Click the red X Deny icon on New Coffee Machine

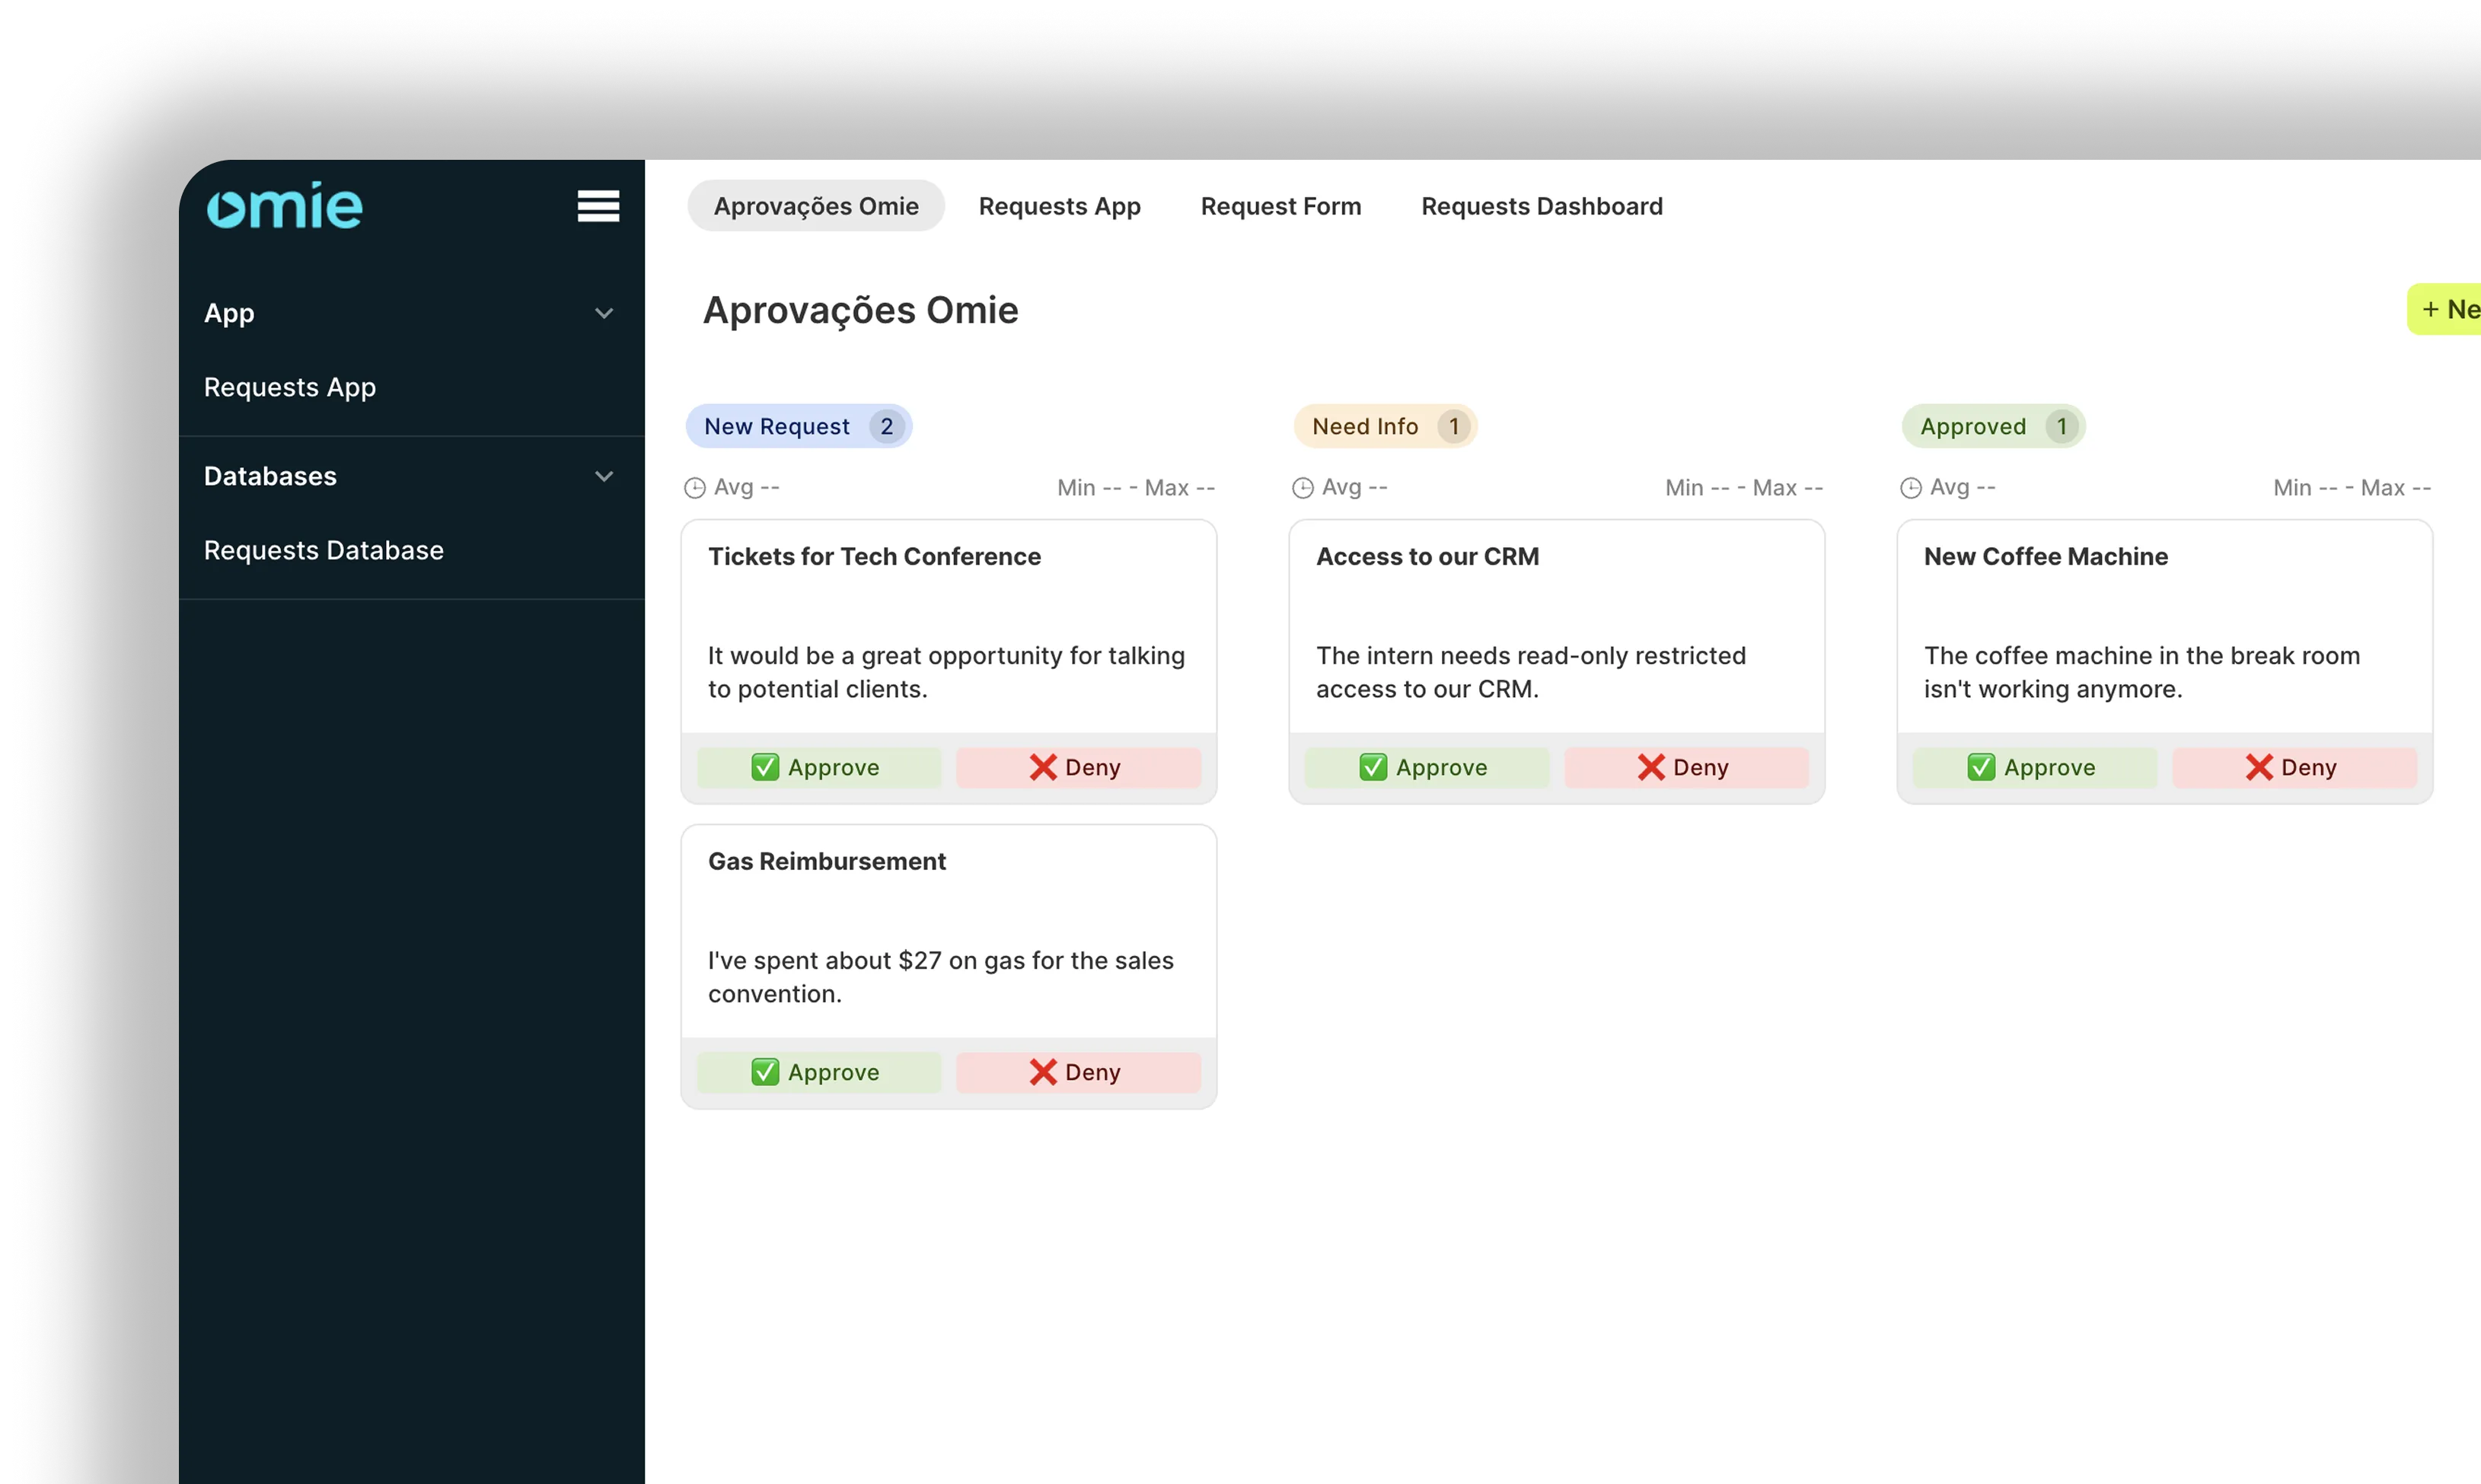tap(2260, 767)
